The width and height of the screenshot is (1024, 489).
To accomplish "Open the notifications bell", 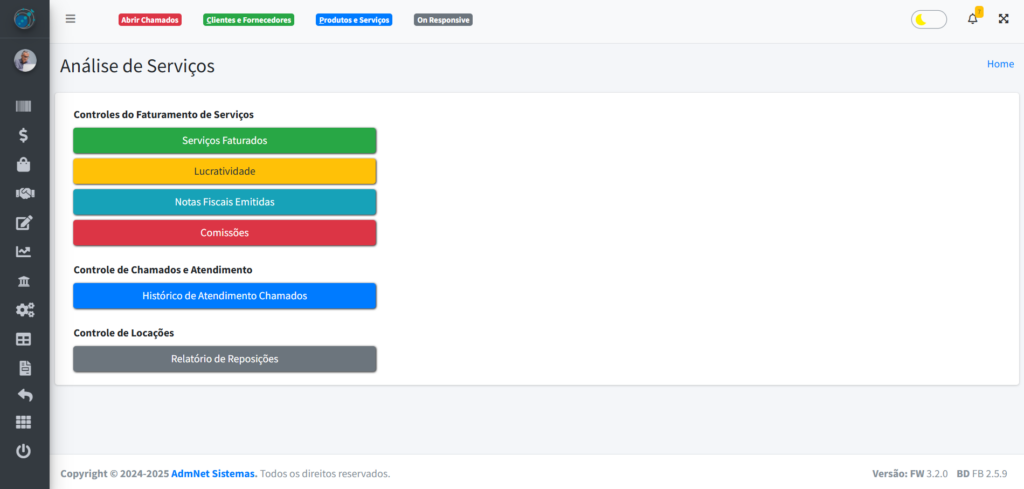I will pos(972,19).
